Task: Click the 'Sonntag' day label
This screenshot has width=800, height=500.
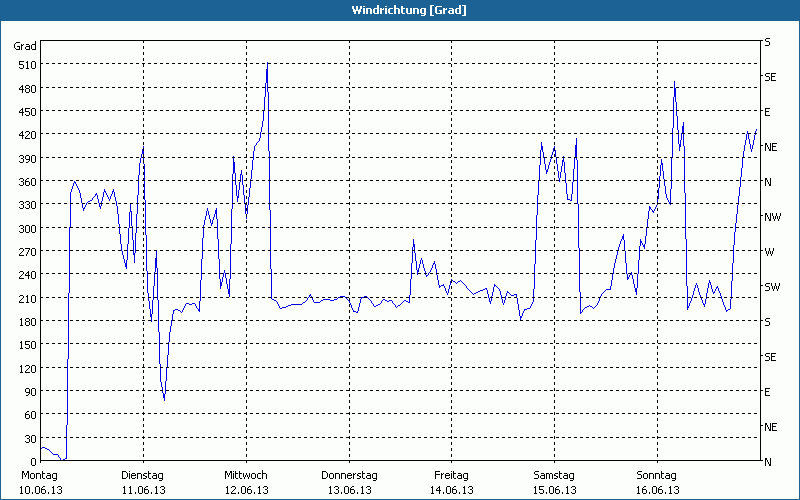Action: (x=656, y=476)
